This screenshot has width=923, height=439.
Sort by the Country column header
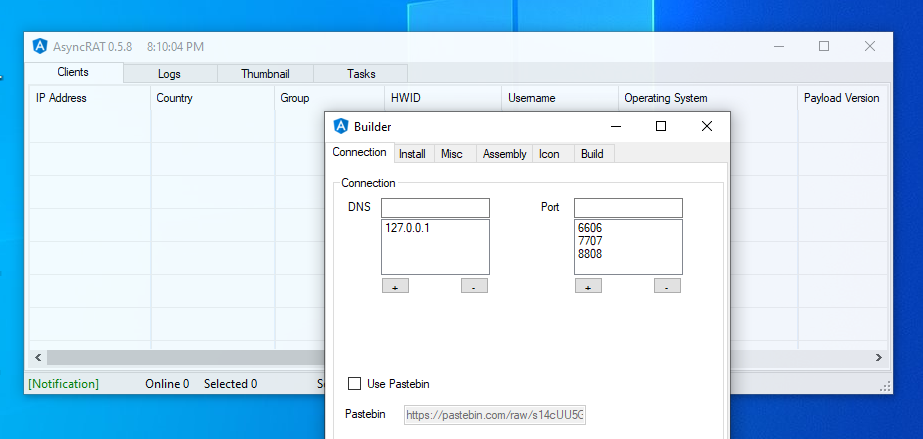(174, 98)
